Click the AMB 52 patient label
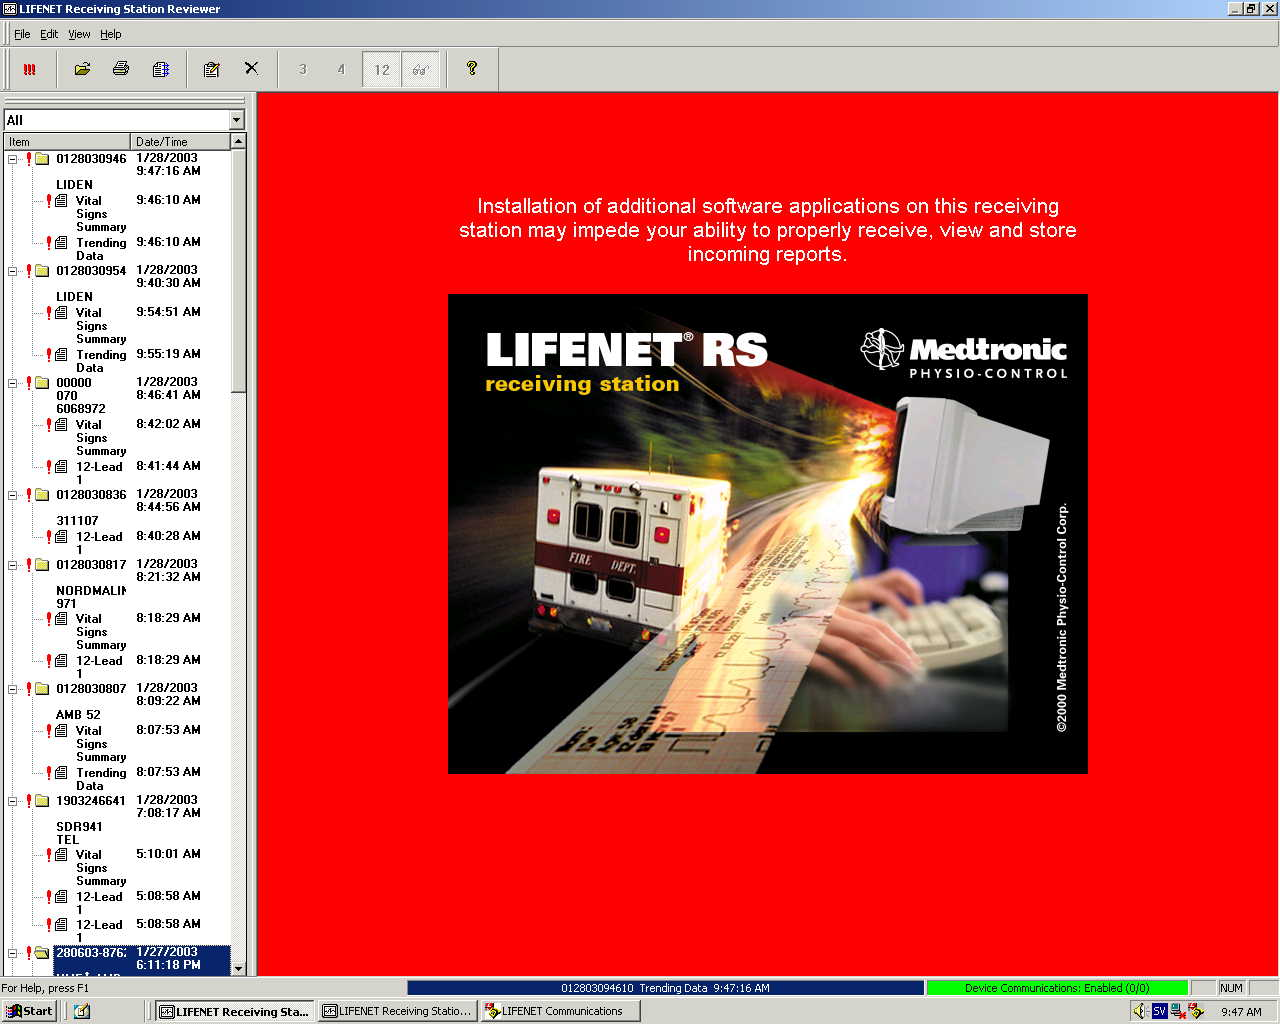 pos(78,715)
